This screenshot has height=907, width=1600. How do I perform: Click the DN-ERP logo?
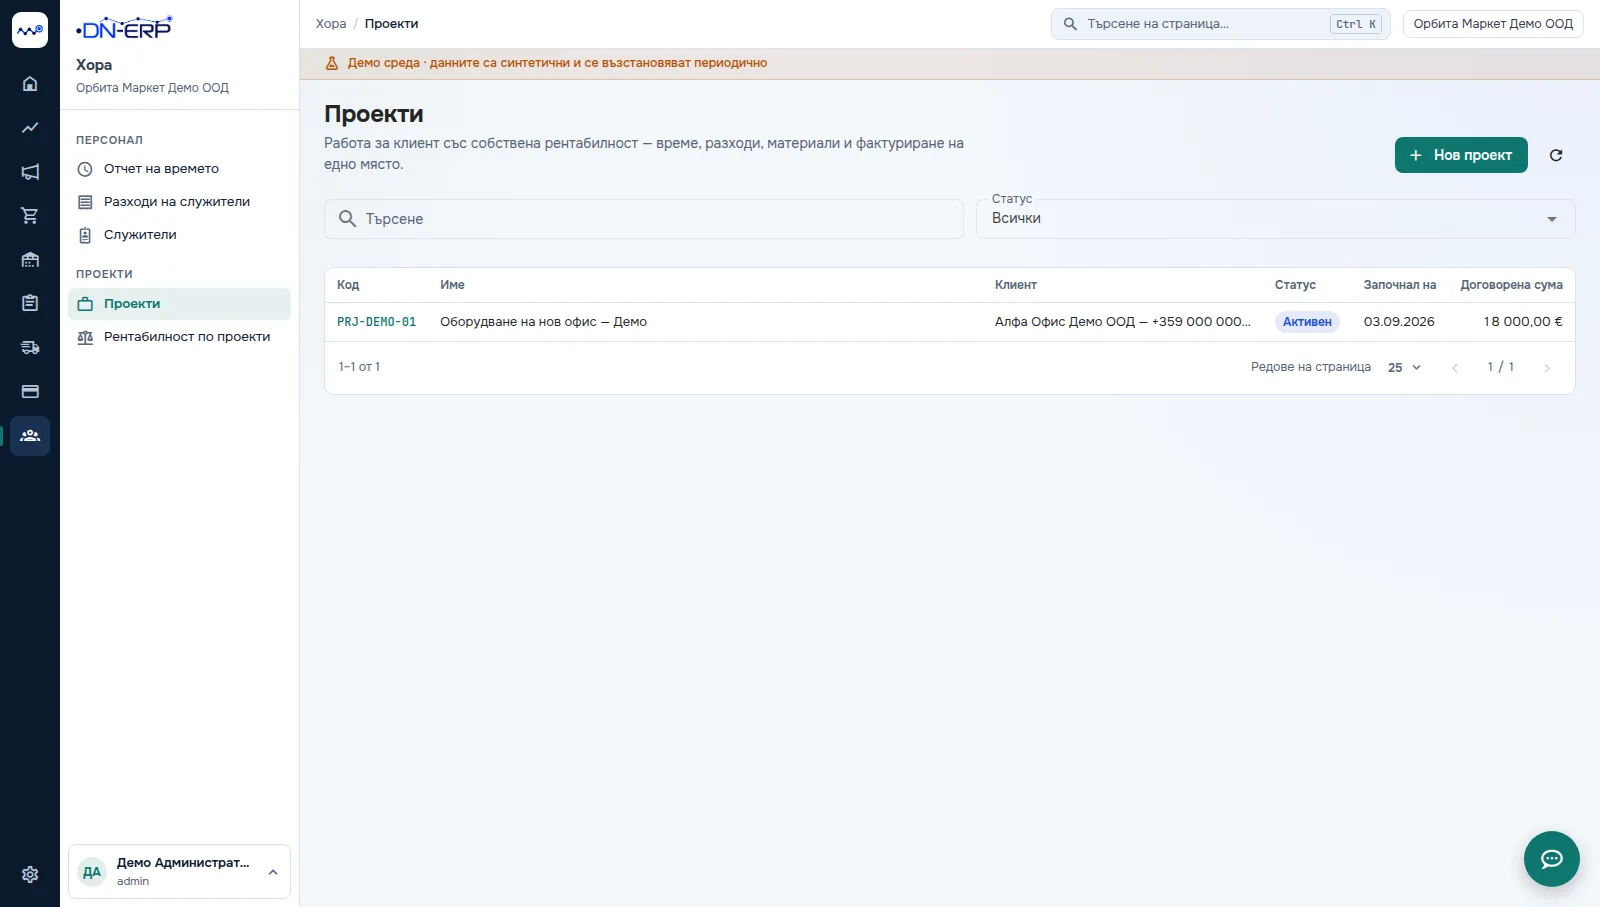(124, 28)
